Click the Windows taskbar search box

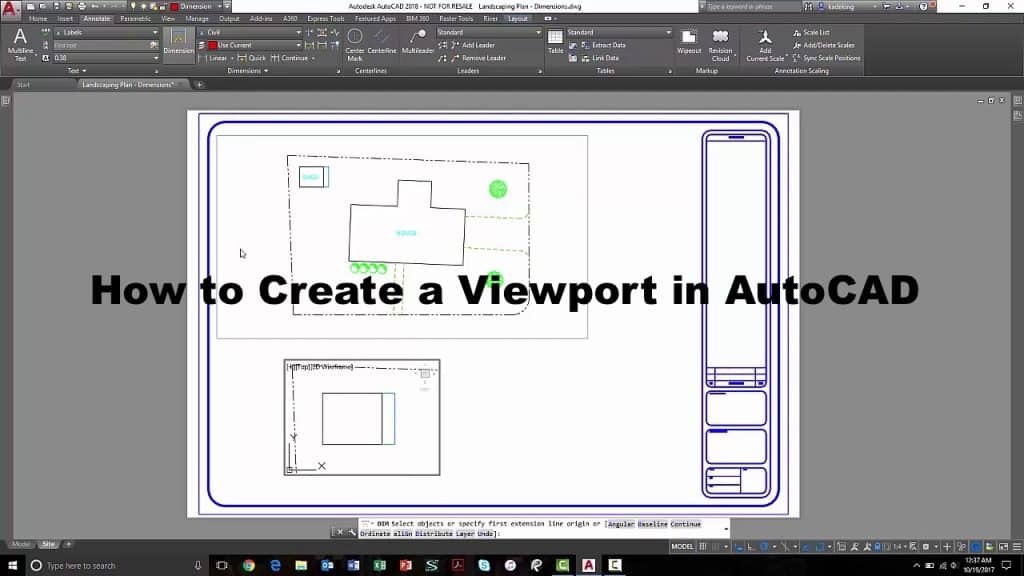pos(110,566)
